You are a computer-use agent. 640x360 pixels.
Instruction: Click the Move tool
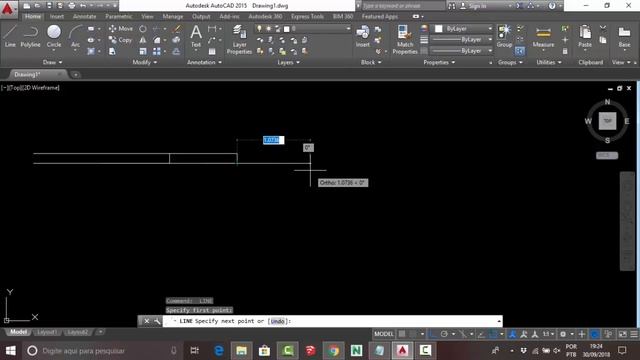click(121, 29)
